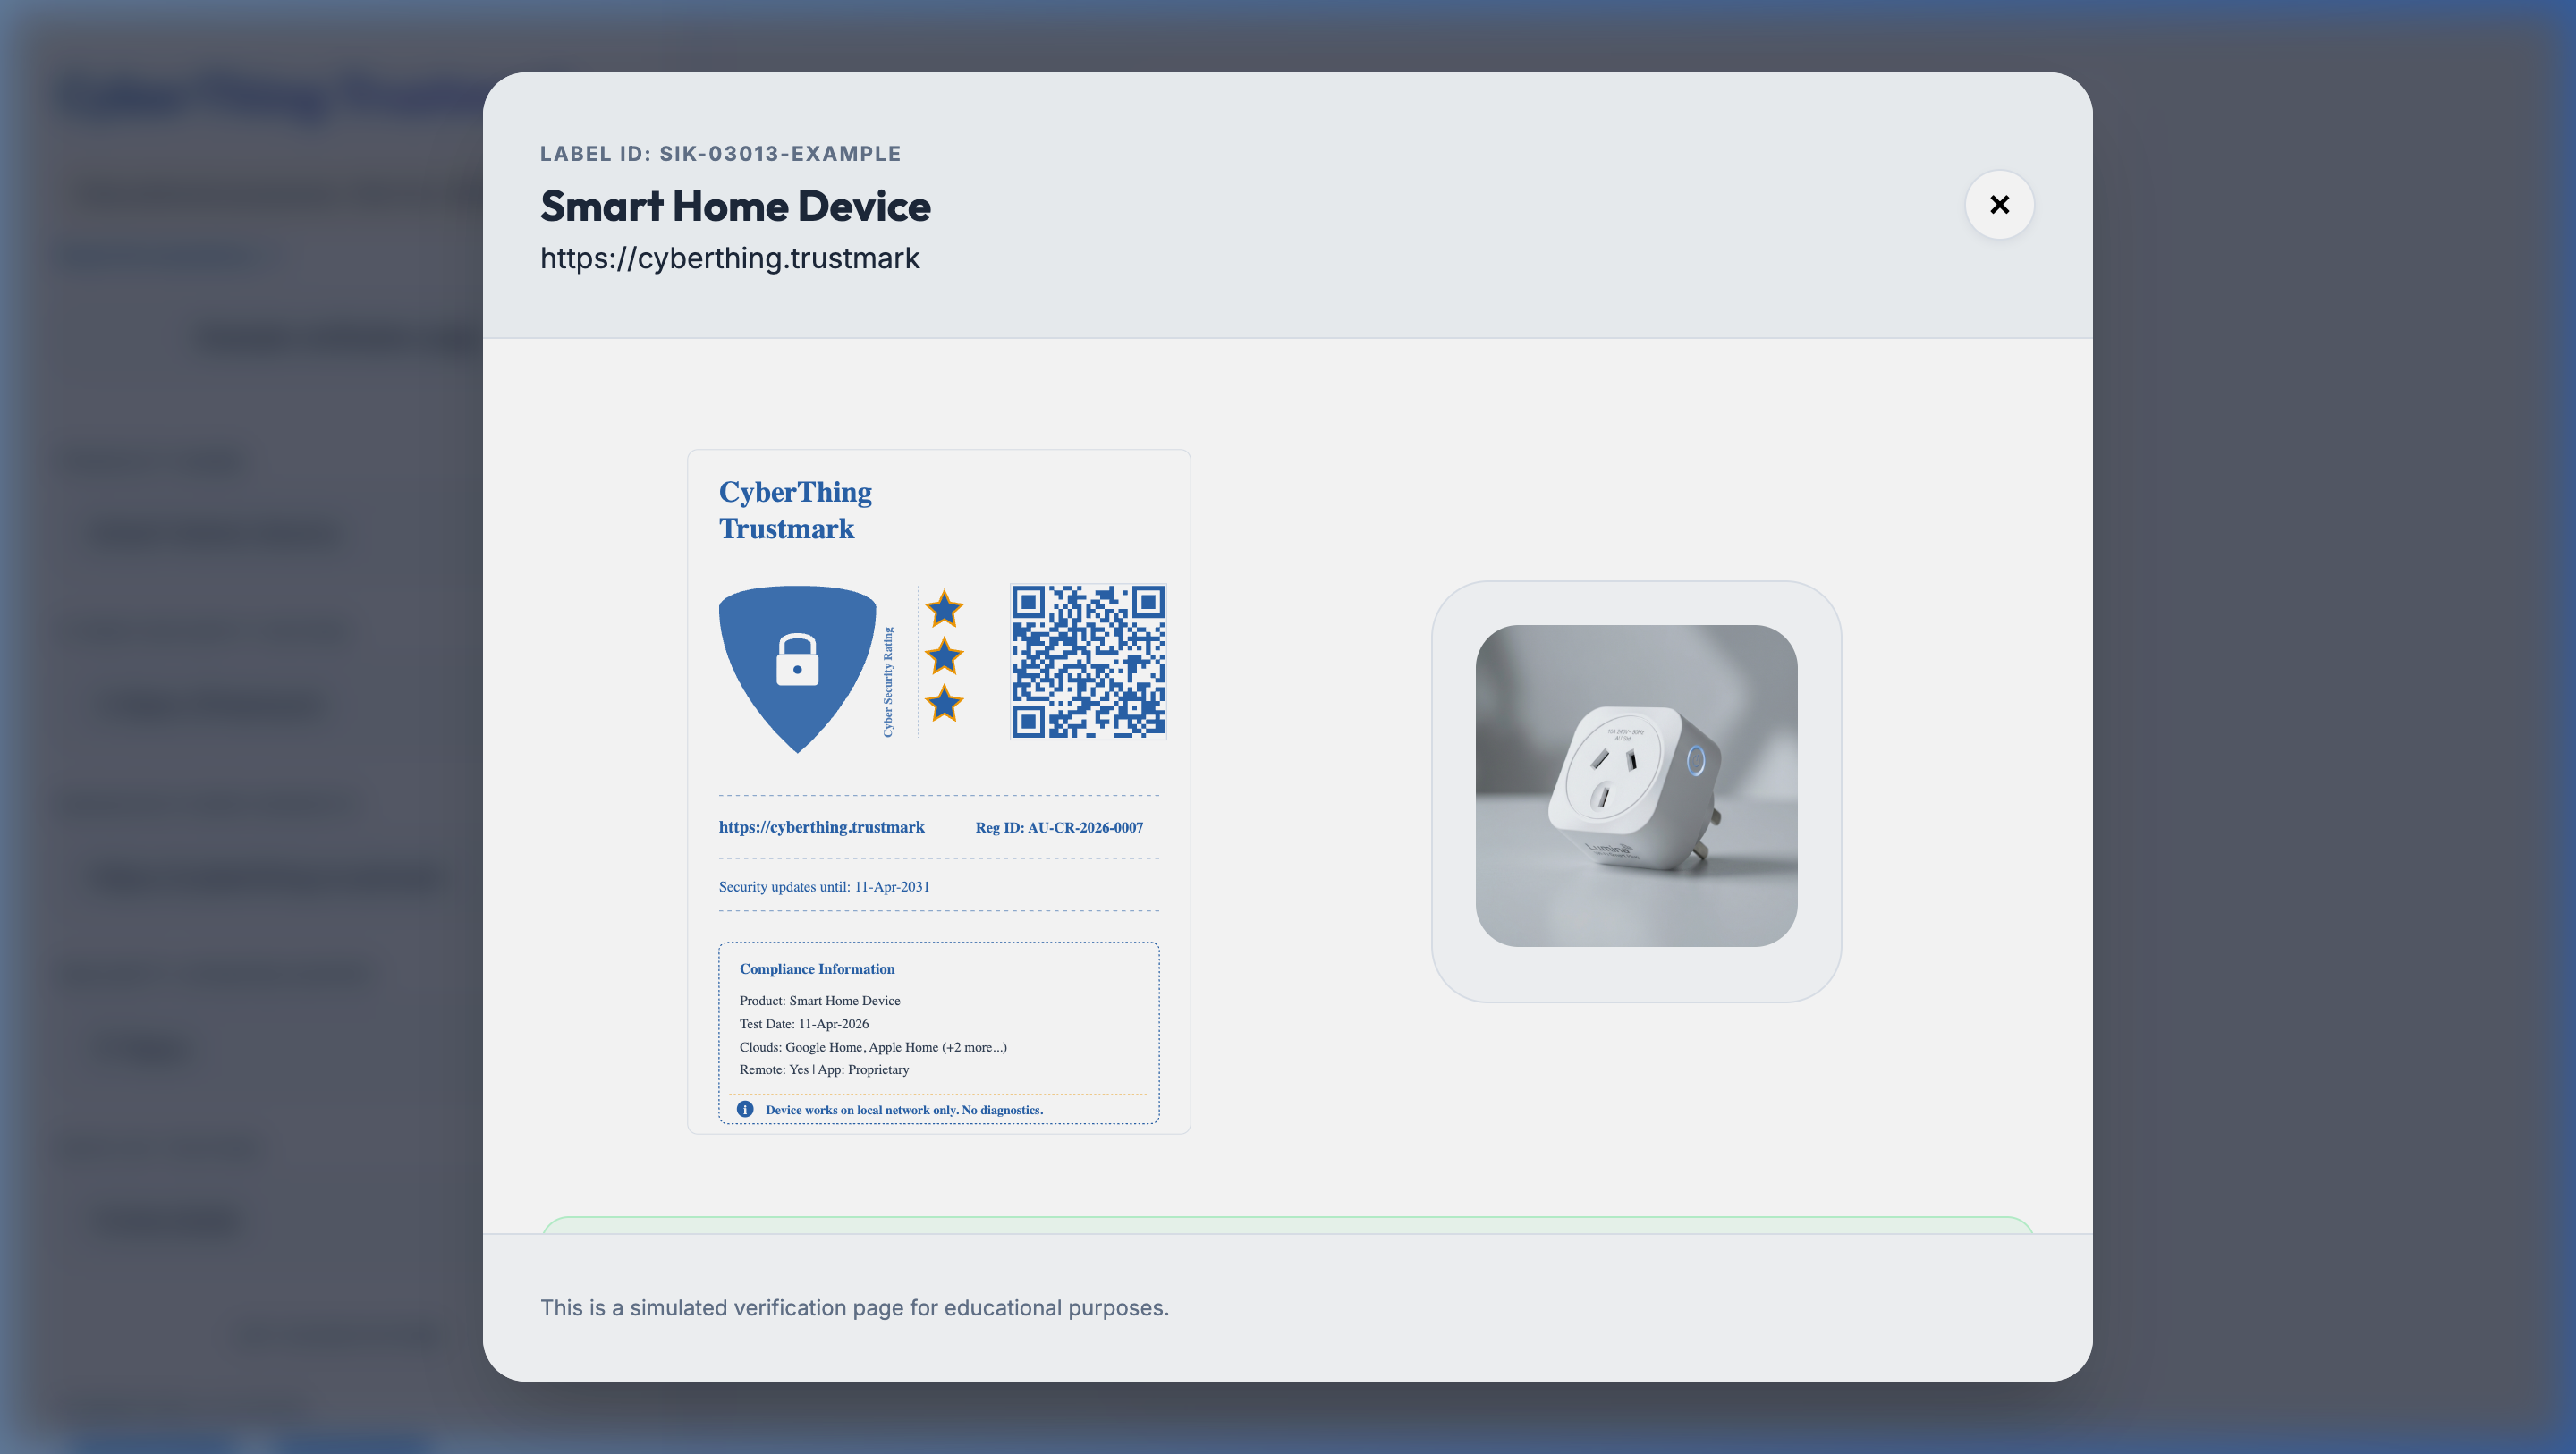Click the info icon beside the local network notice
Screen dimensions: 2576x1454
click(x=745, y=1109)
